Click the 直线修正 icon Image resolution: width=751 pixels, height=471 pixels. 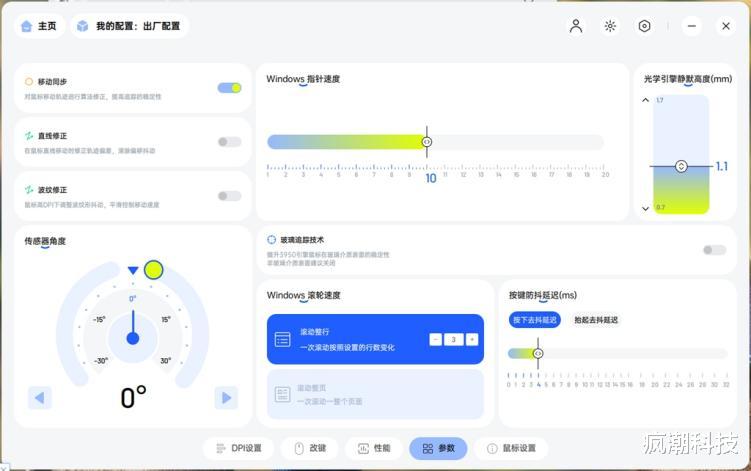coord(29,136)
